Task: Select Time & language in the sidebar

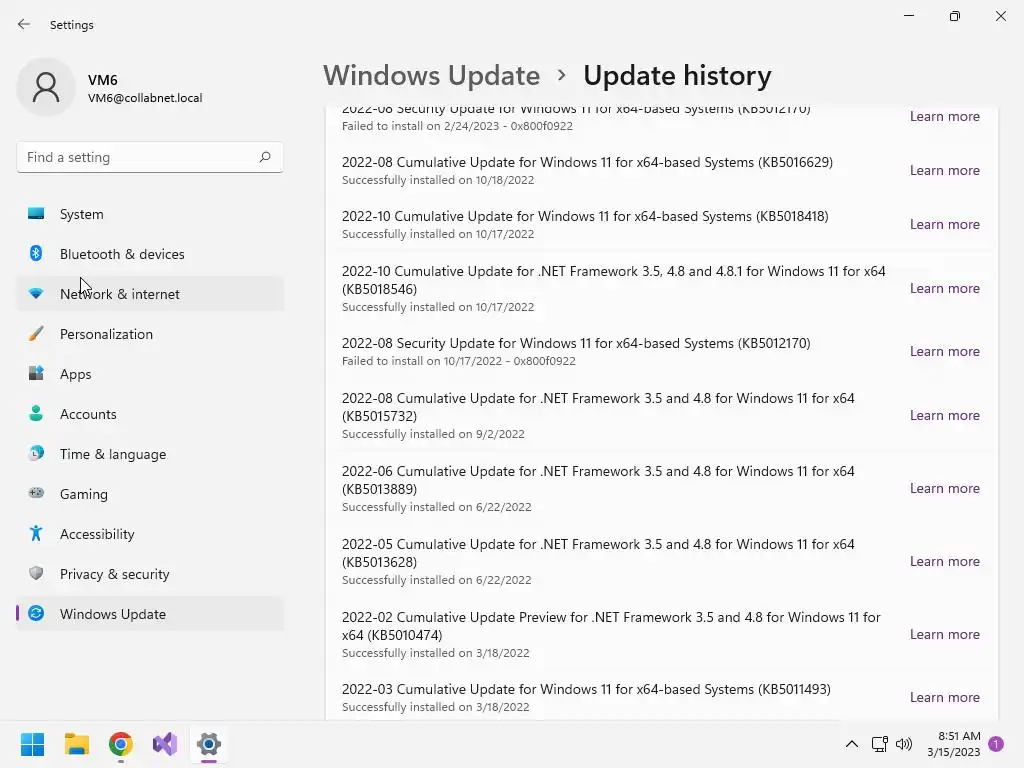Action: (113, 454)
